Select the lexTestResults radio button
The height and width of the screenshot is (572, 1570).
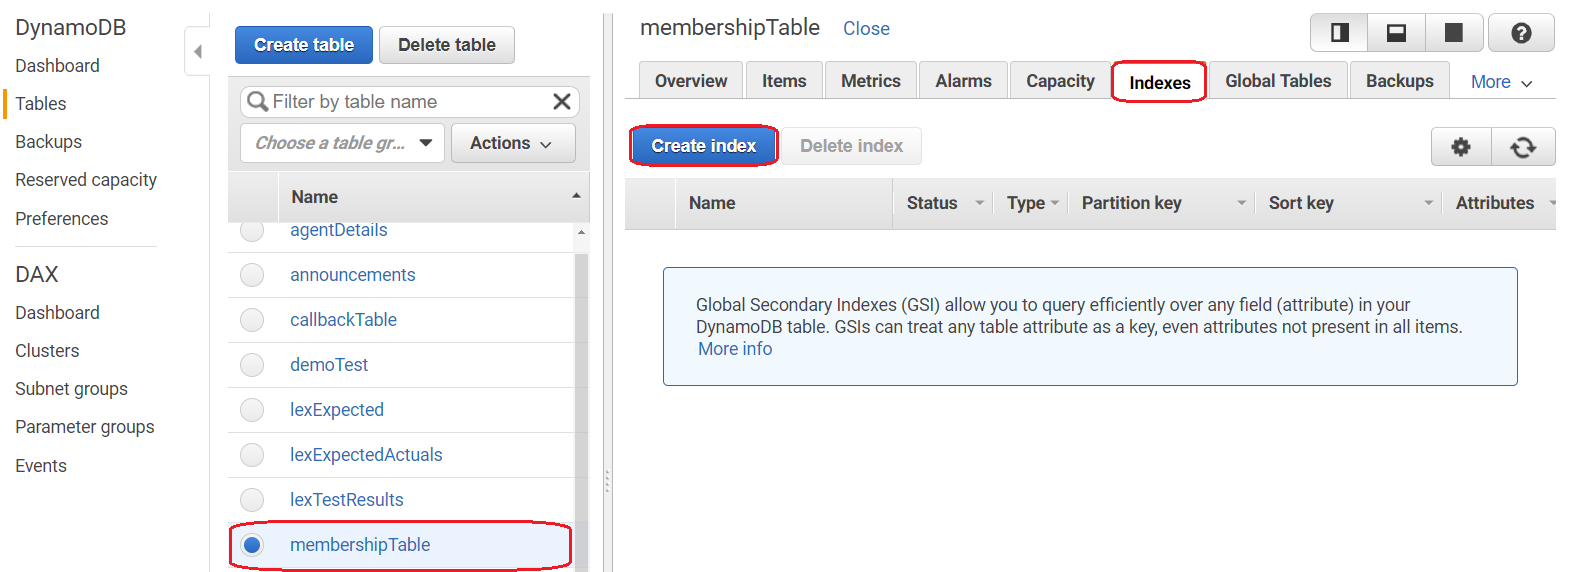[252, 500]
